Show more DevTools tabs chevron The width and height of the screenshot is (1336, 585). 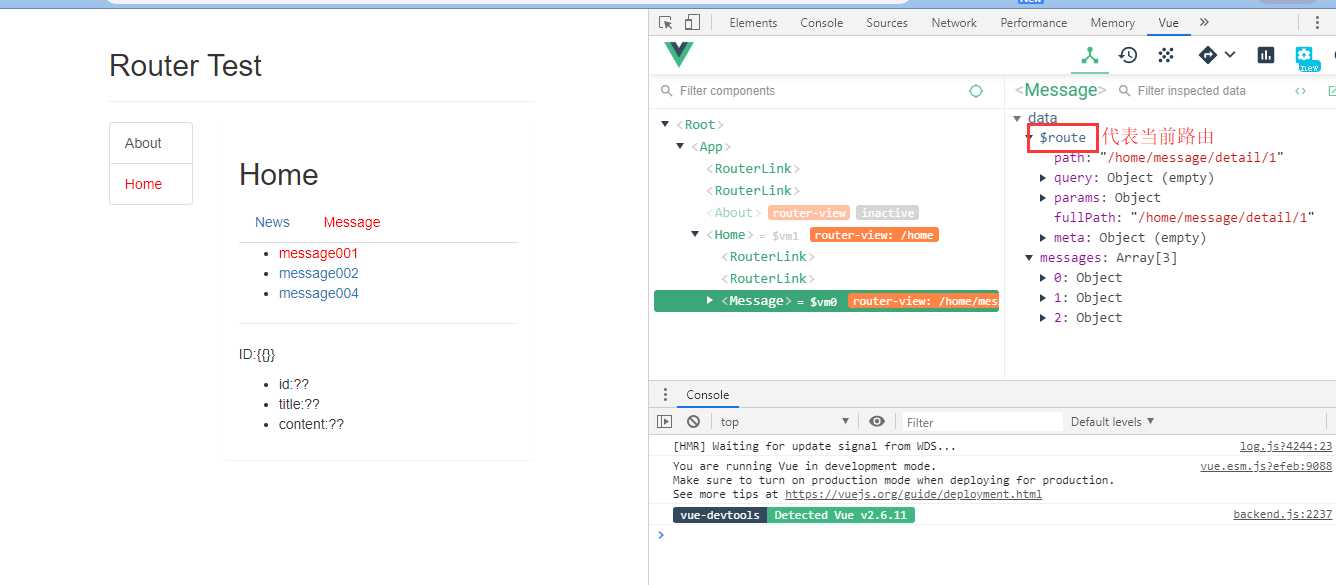coord(1204,22)
